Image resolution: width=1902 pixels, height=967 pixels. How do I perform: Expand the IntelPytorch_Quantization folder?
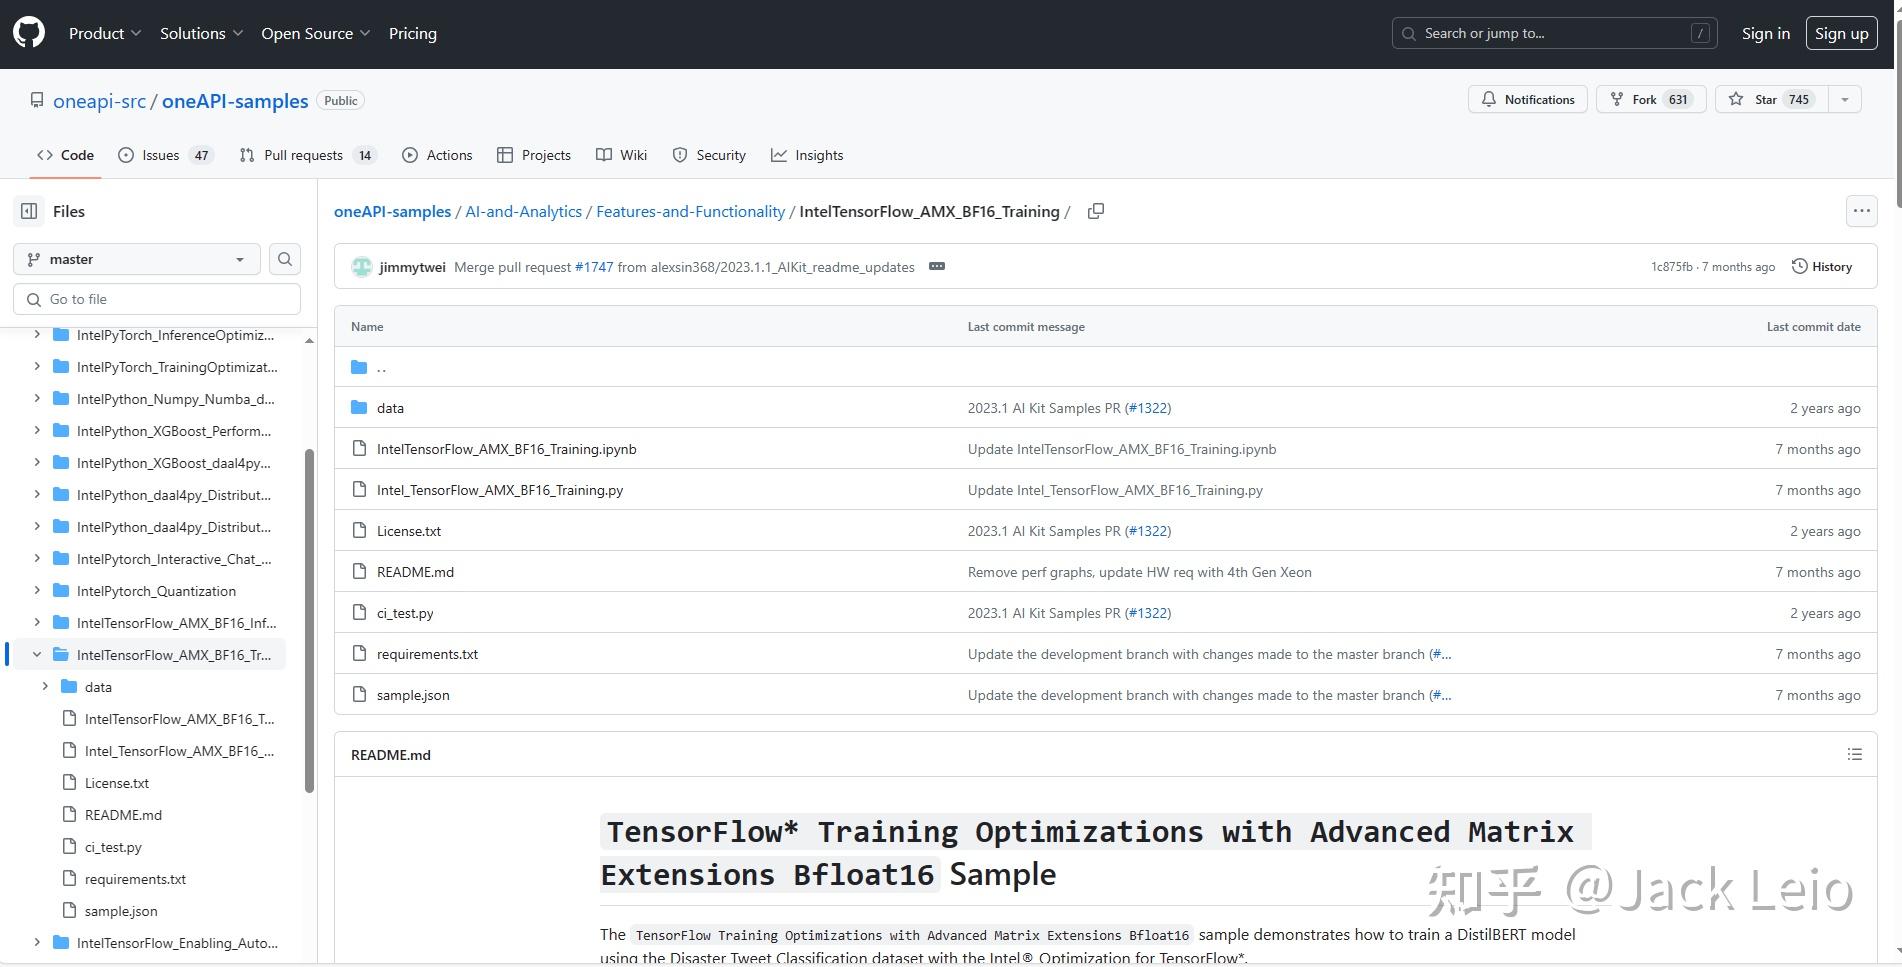click(37, 591)
